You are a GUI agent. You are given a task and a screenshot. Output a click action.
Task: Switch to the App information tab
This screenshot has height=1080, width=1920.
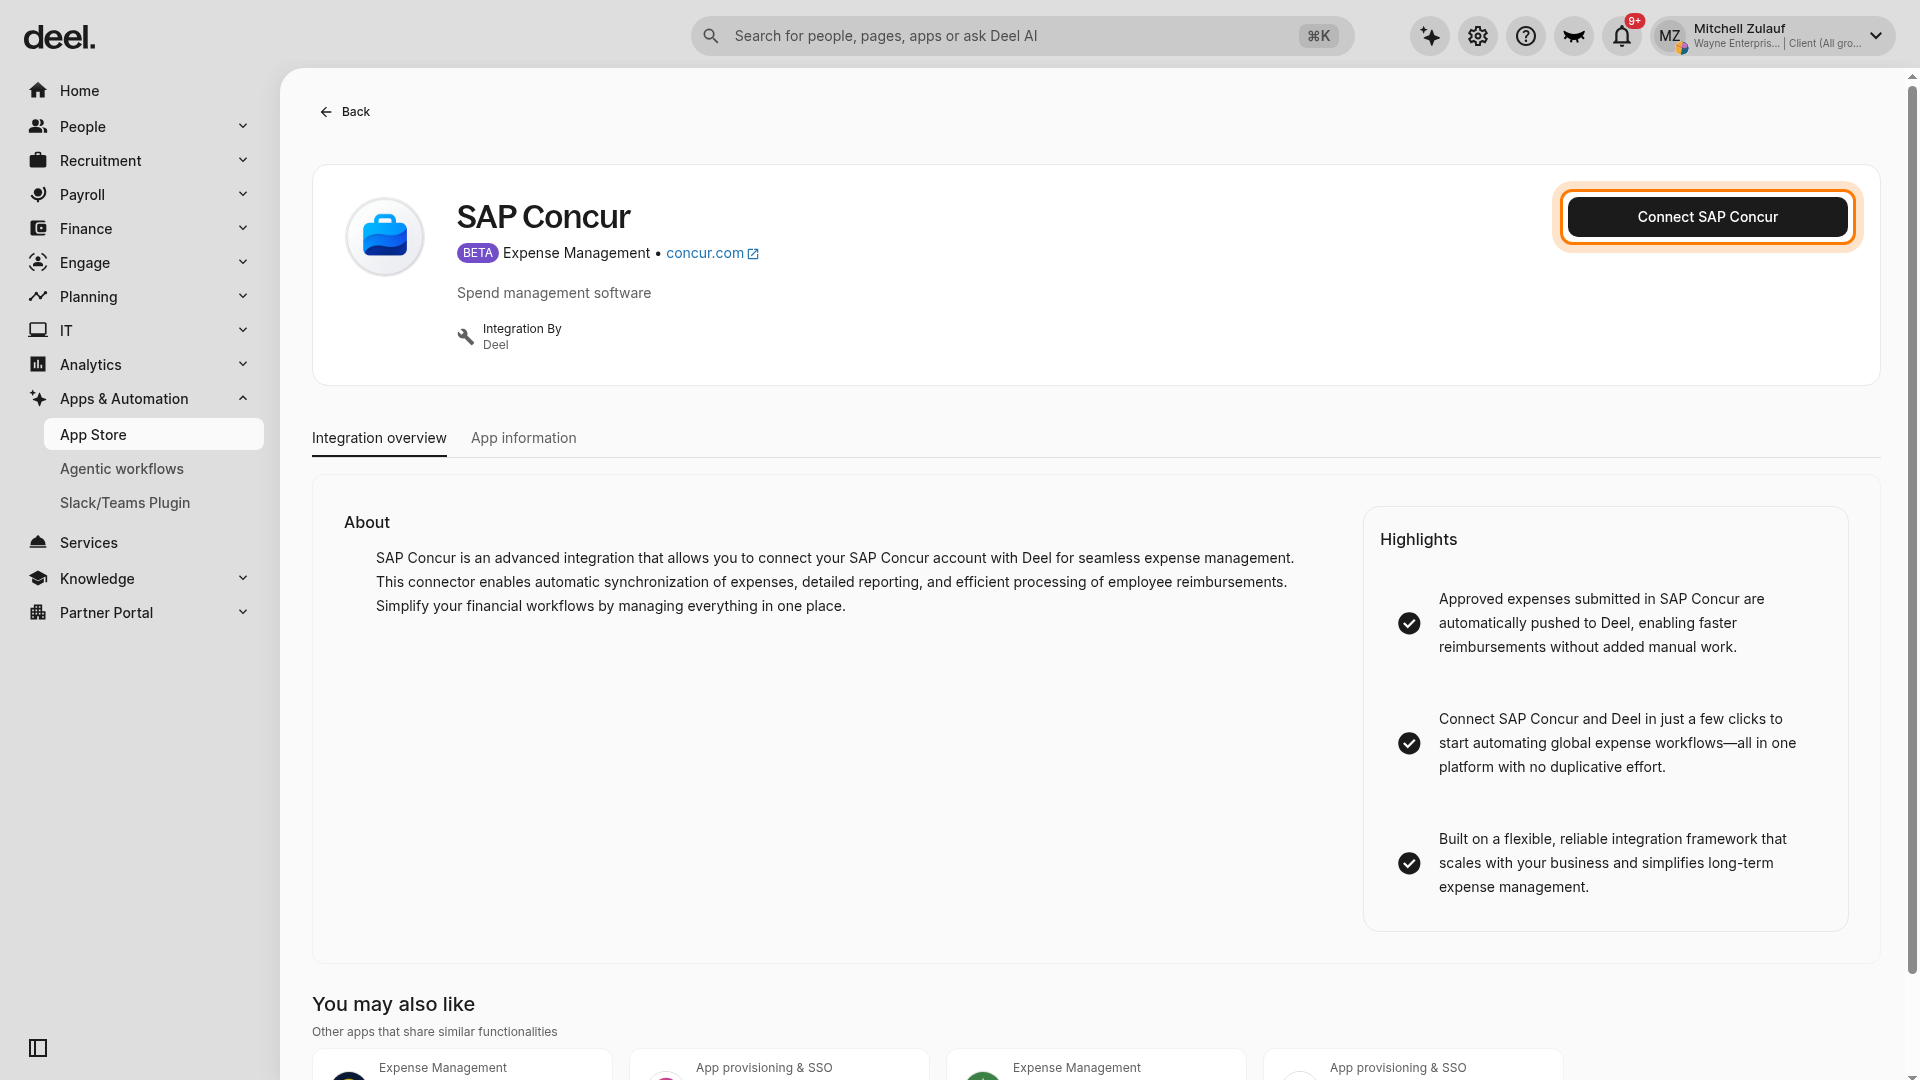click(524, 438)
